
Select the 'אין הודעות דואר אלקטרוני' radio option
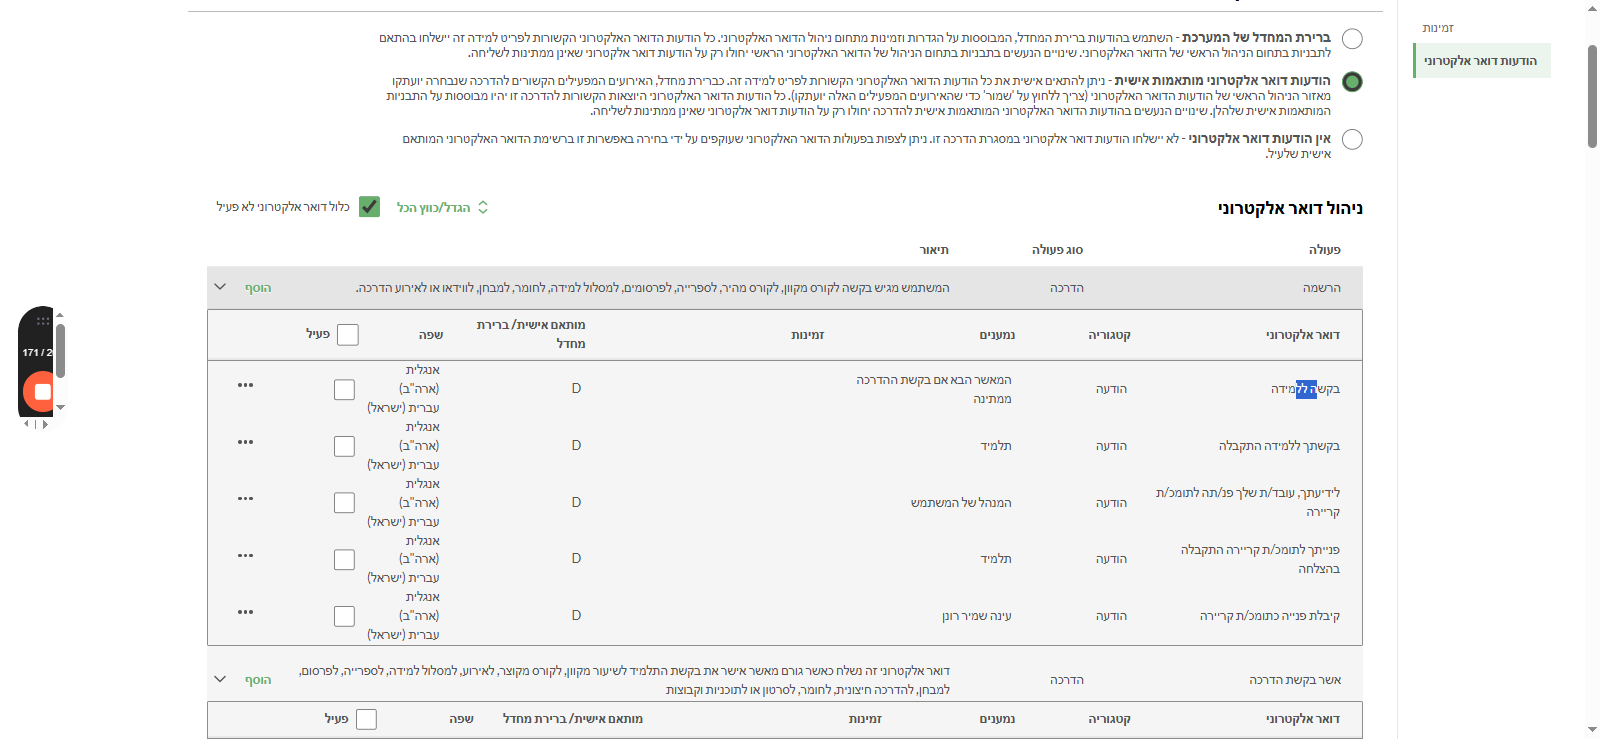(x=1352, y=139)
